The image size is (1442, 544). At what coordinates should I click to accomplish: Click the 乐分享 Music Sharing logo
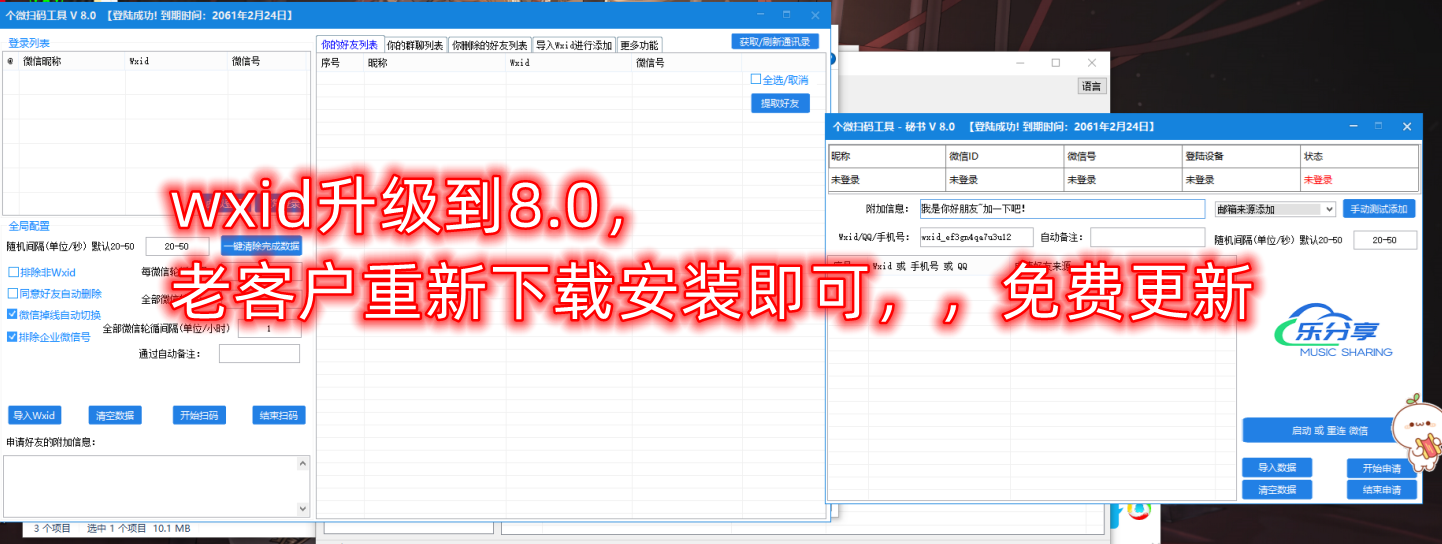coord(1331,329)
